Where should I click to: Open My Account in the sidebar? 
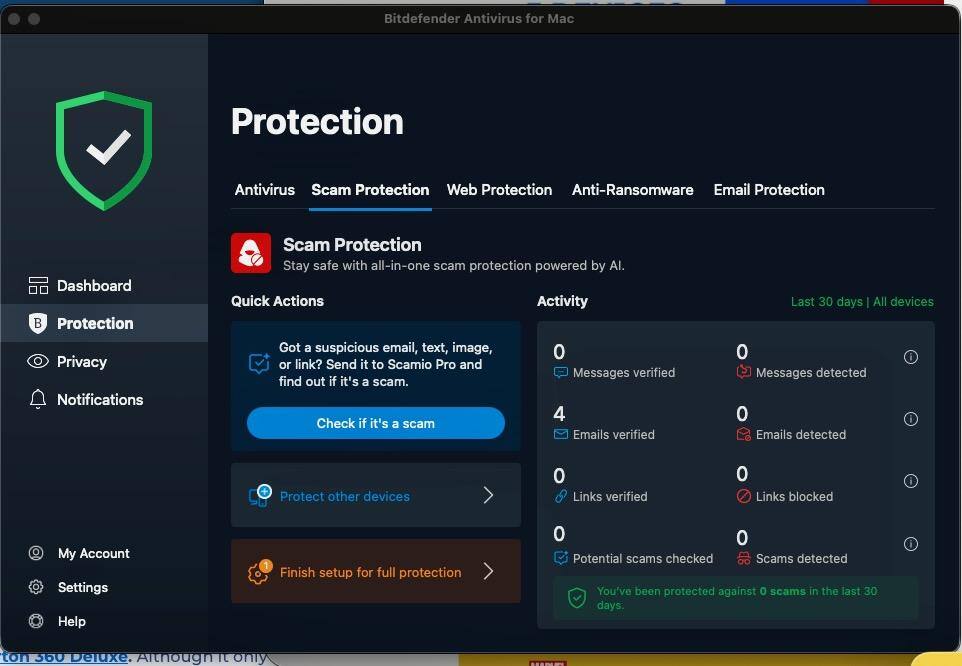tap(93, 554)
